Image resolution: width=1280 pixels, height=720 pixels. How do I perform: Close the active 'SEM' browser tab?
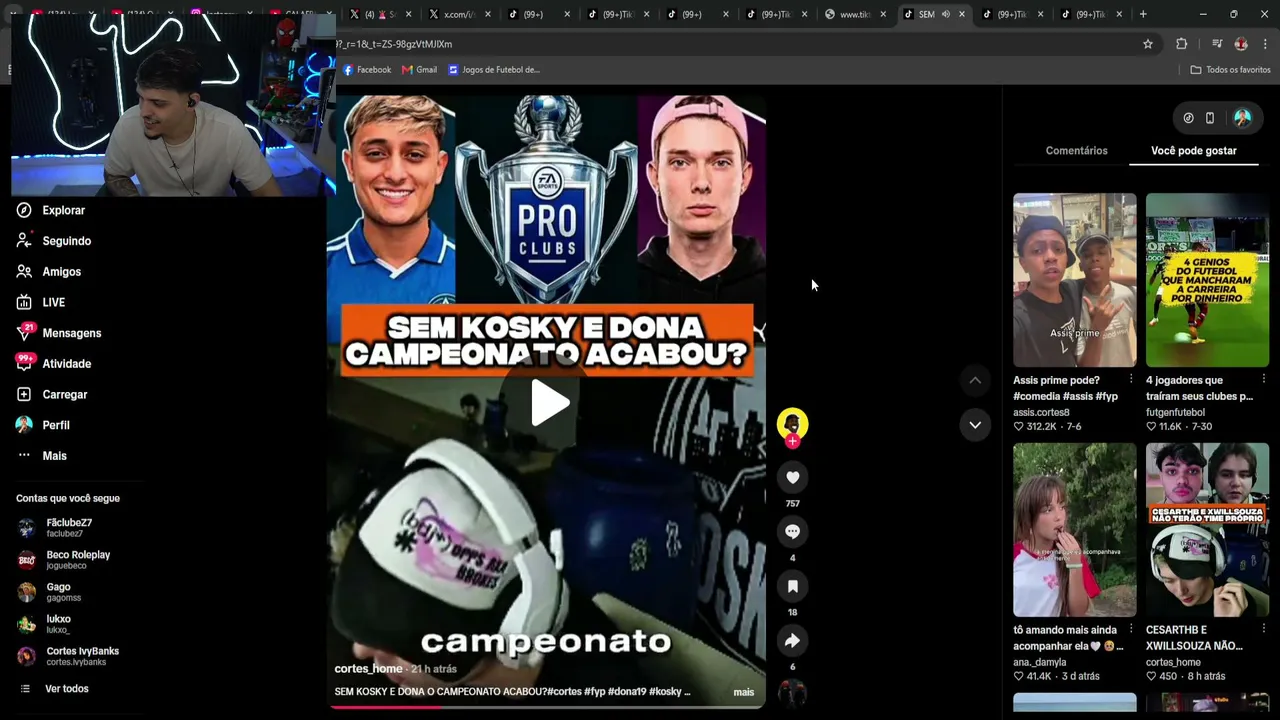(962, 14)
